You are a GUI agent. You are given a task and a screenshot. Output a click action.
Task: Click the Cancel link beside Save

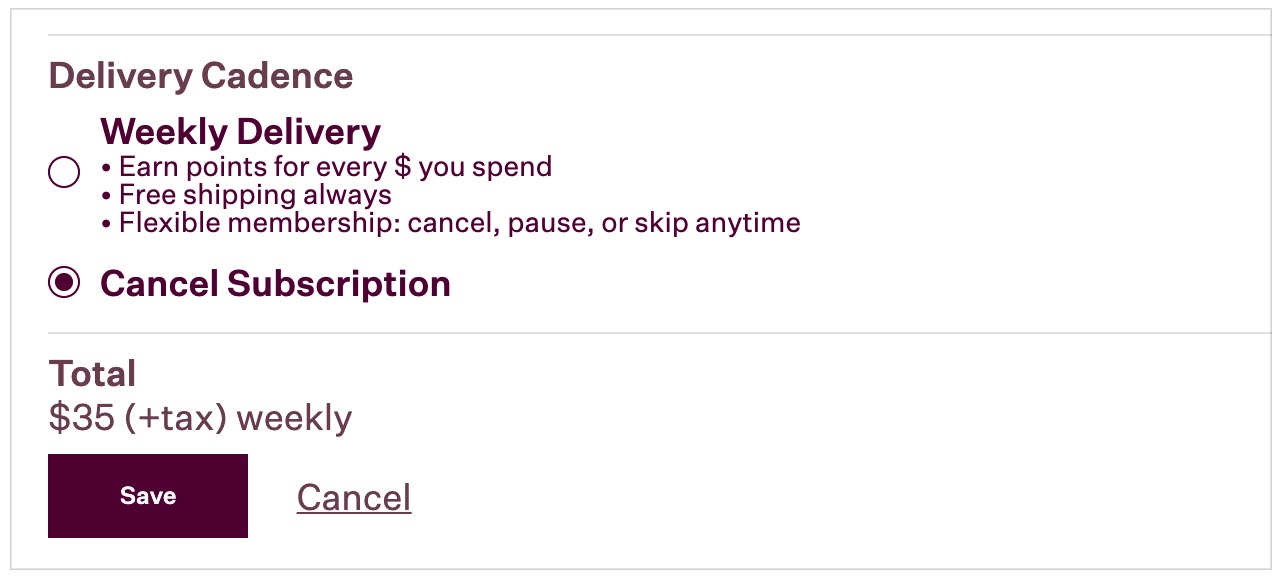pyautogui.click(x=354, y=497)
